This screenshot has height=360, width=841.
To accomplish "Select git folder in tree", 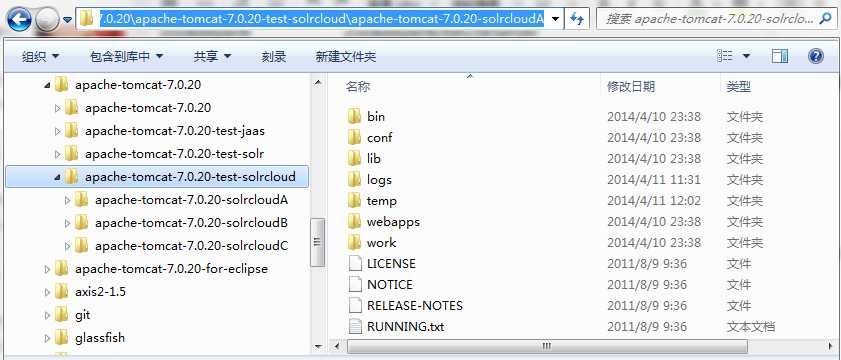I will click(82, 314).
